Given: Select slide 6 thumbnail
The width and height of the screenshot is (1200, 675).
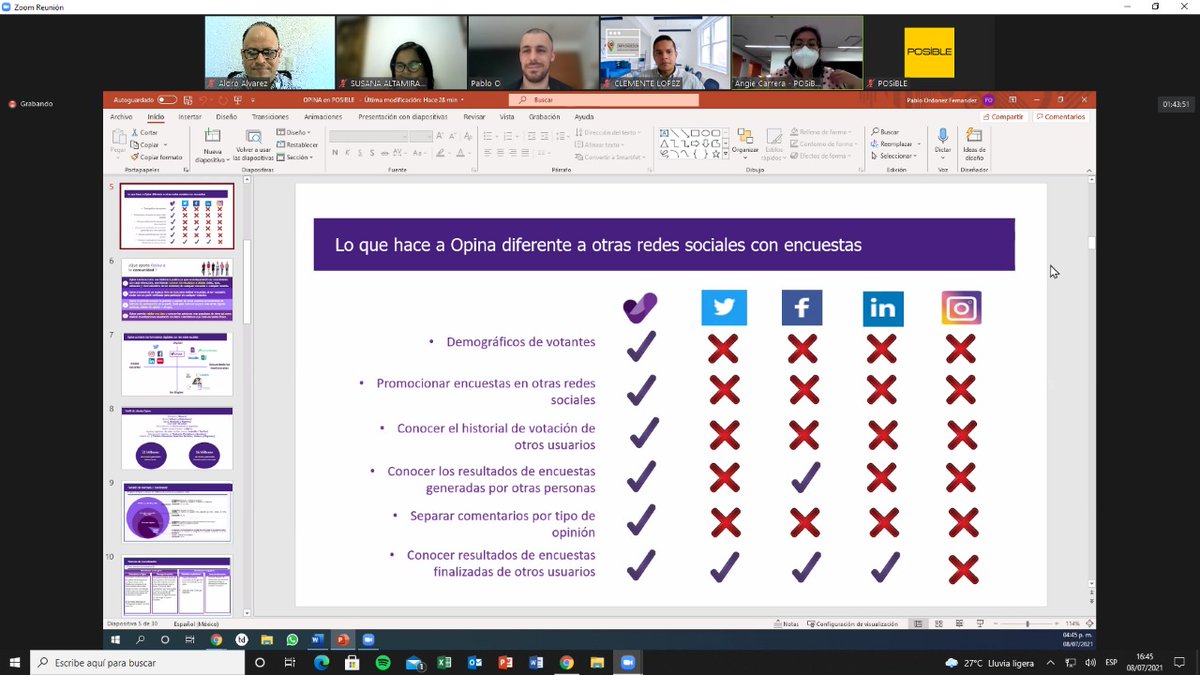Looking at the screenshot, I should point(177,290).
